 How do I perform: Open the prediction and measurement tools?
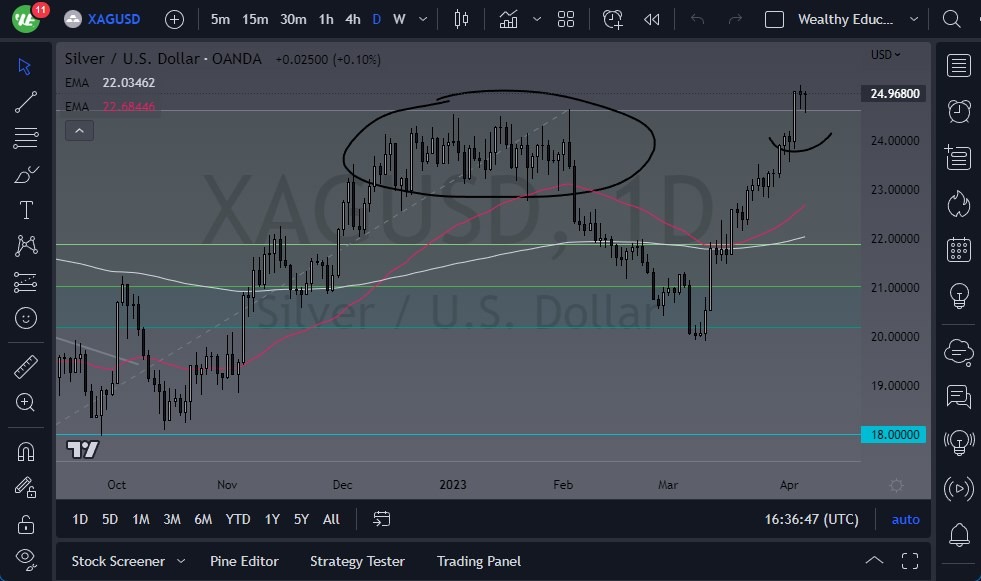tap(25, 282)
